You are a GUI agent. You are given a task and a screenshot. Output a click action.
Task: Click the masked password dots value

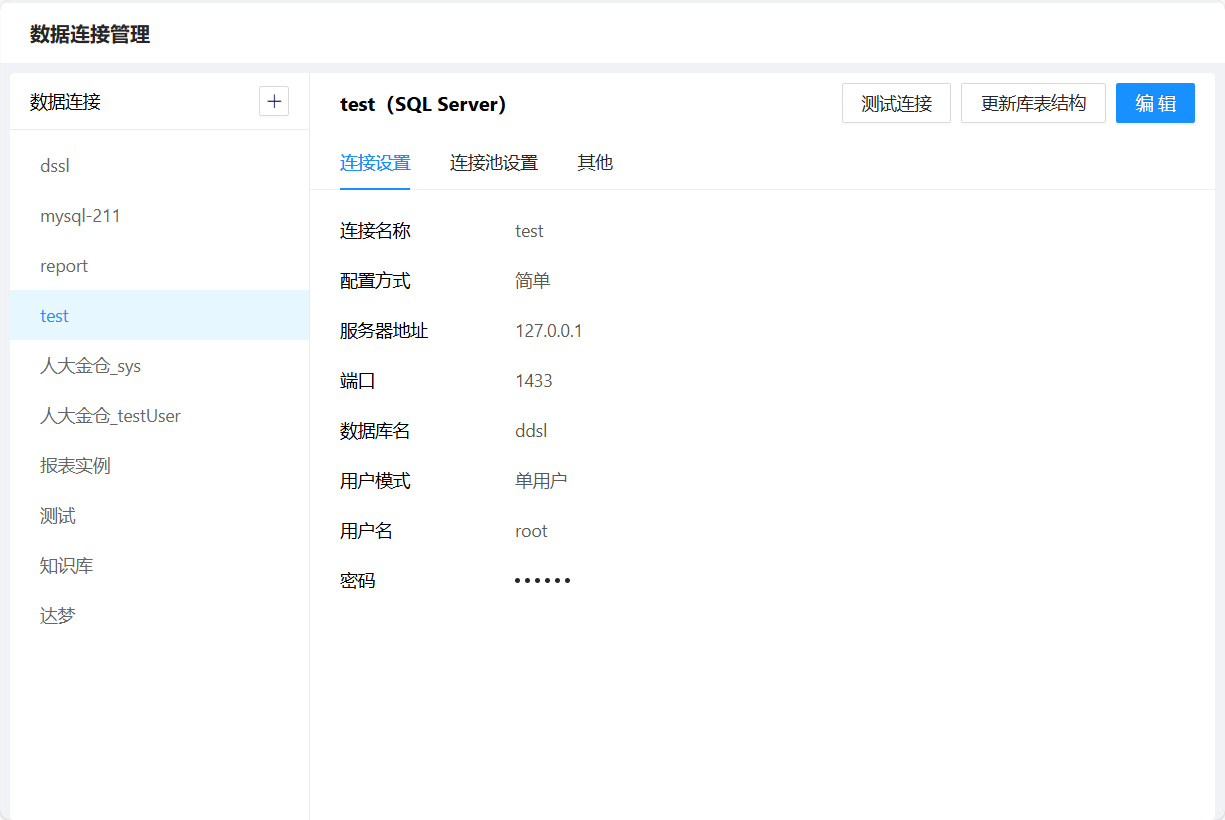[x=542, y=581]
